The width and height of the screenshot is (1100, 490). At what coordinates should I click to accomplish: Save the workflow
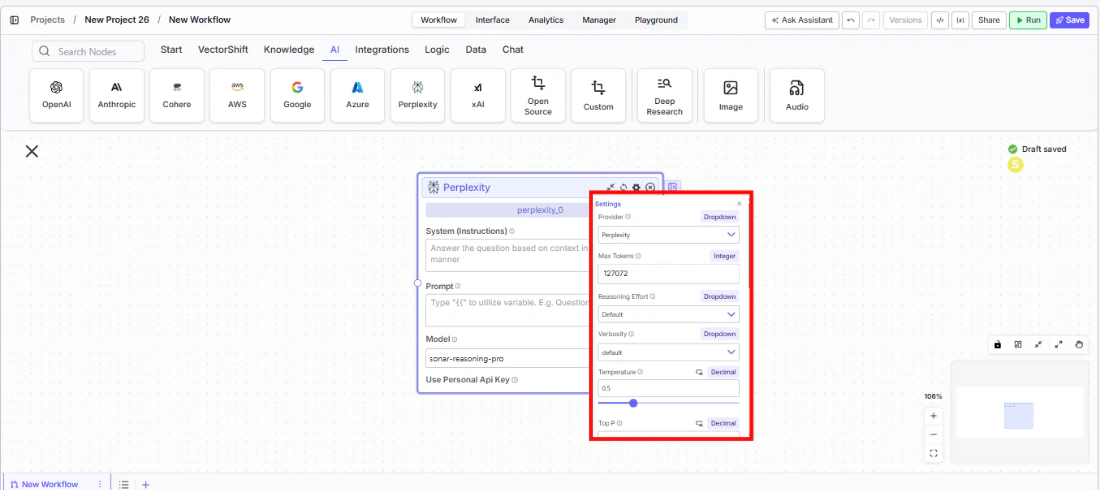pos(1069,20)
